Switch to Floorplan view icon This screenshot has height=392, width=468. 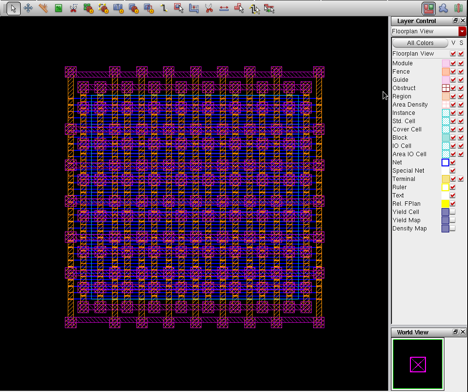(x=428, y=8)
